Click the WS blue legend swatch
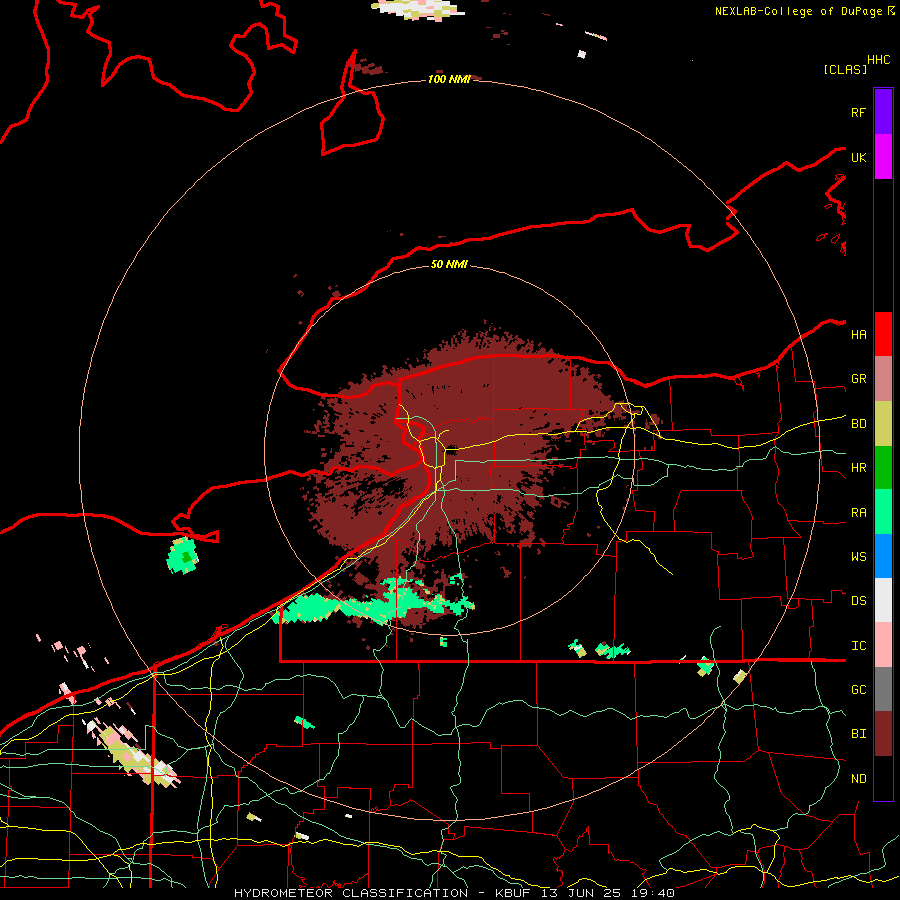Screen dimensions: 900x900 (x=883, y=556)
